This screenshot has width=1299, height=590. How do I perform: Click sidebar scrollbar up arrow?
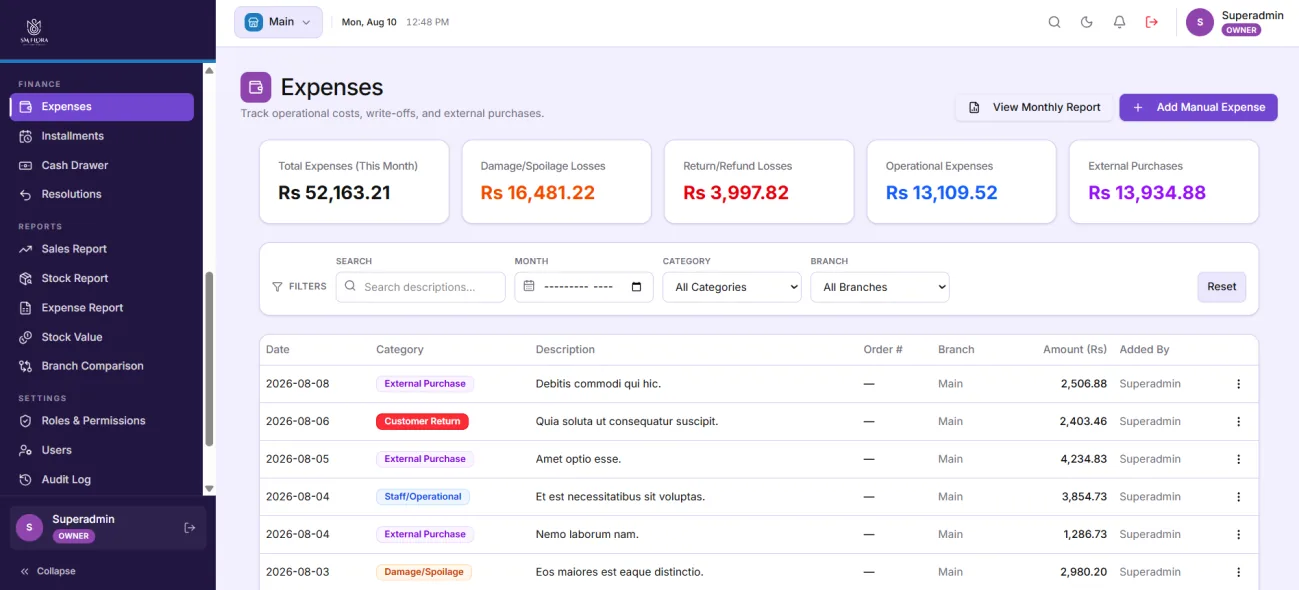point(209,70)
